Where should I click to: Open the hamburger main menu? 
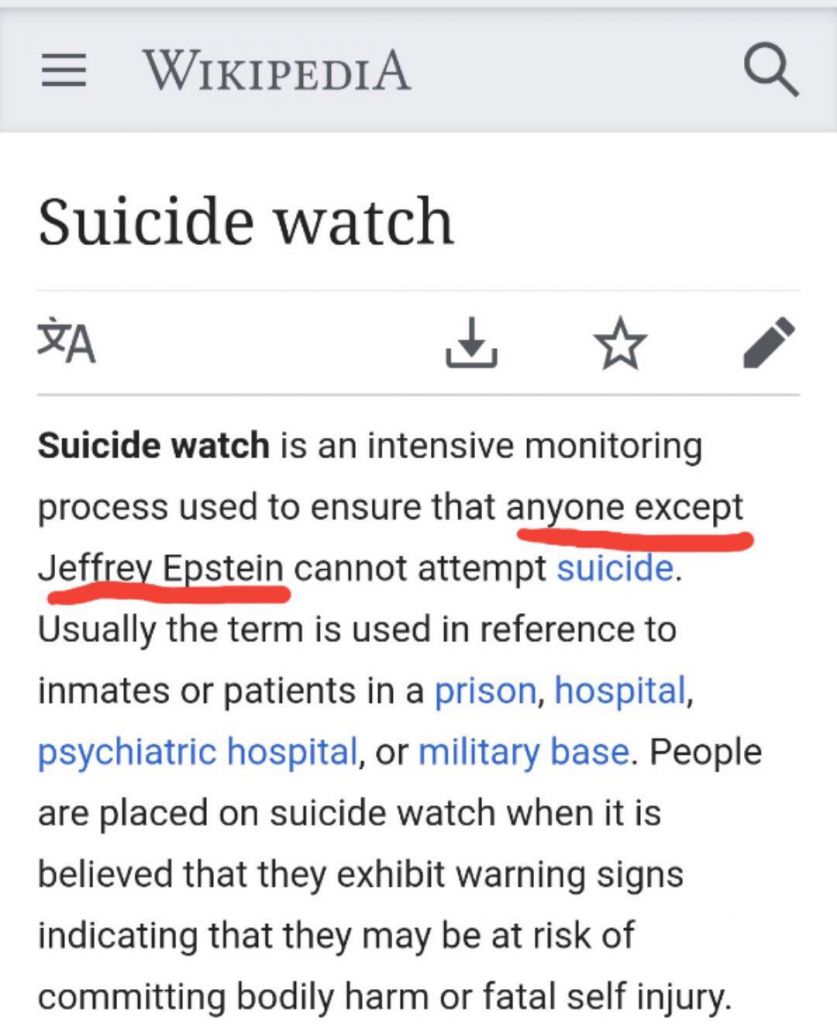[x=63, y=71]
